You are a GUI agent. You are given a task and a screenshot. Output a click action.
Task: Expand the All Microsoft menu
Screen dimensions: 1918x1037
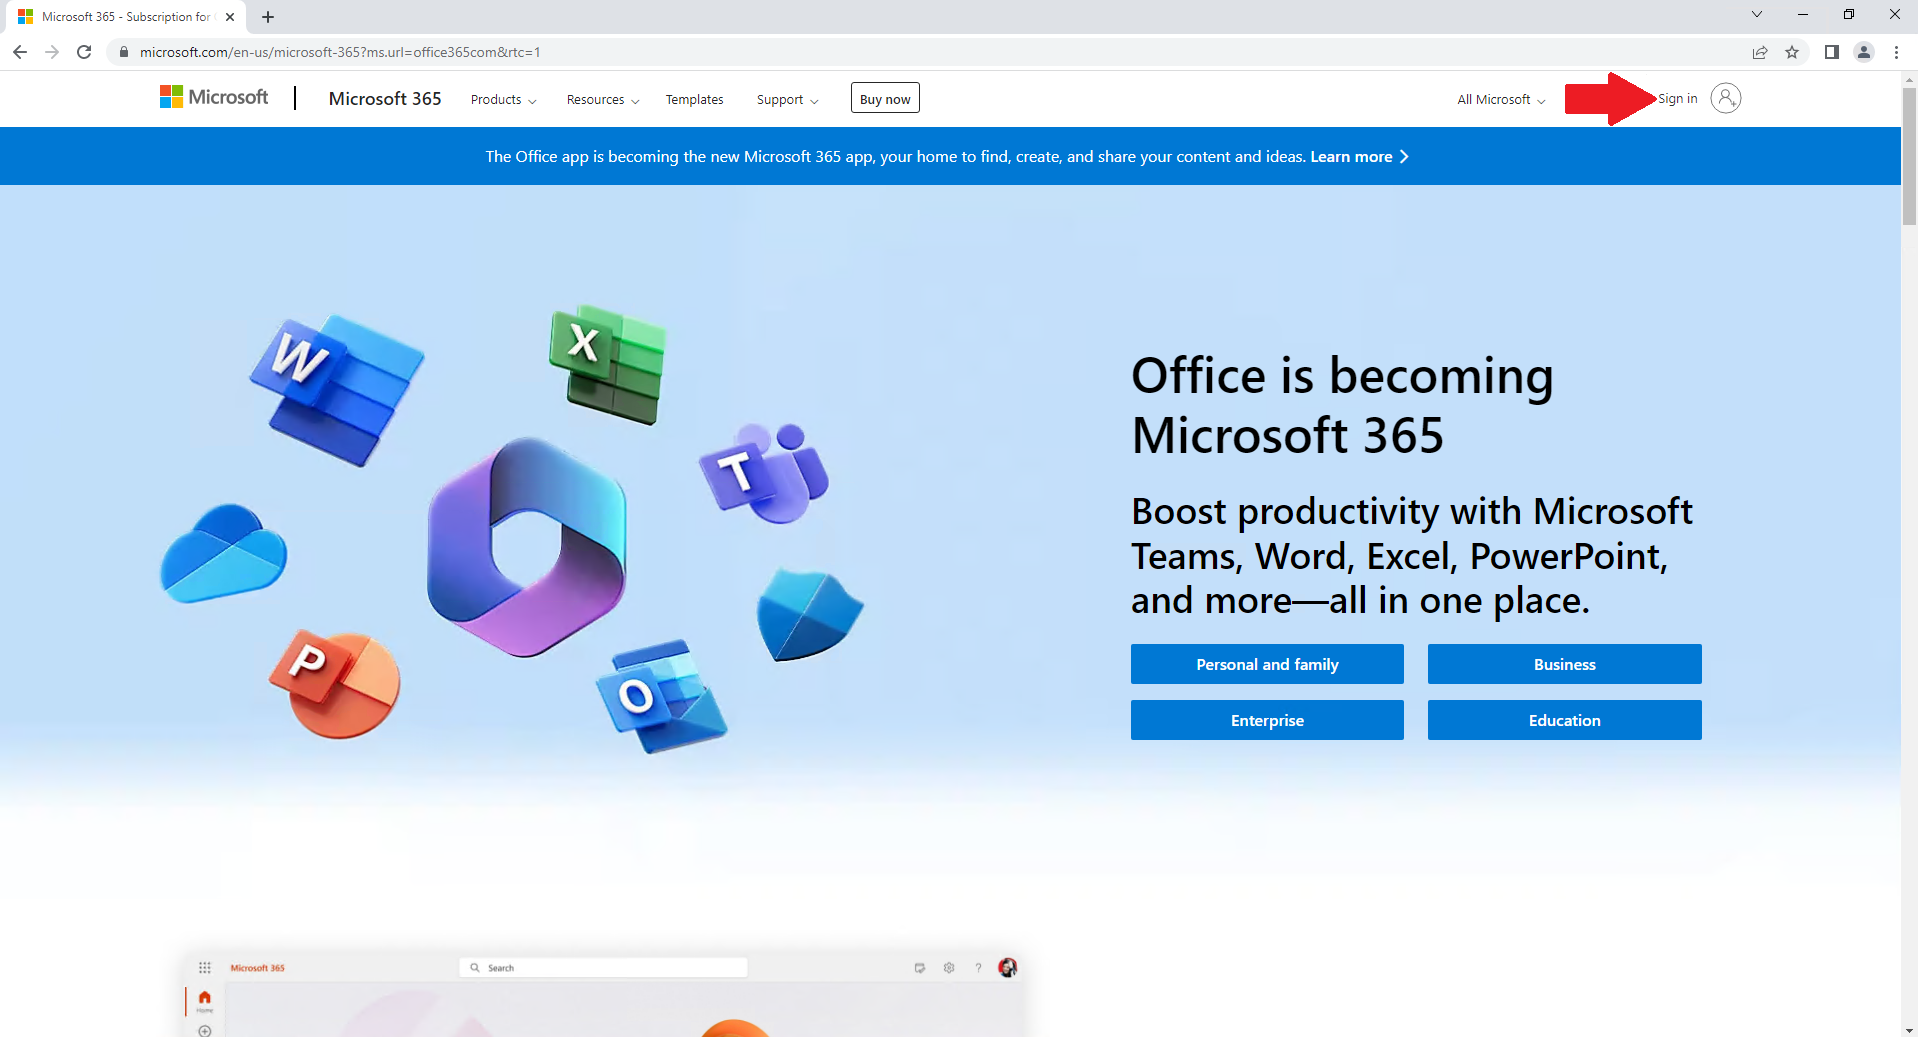point(1501,99)
